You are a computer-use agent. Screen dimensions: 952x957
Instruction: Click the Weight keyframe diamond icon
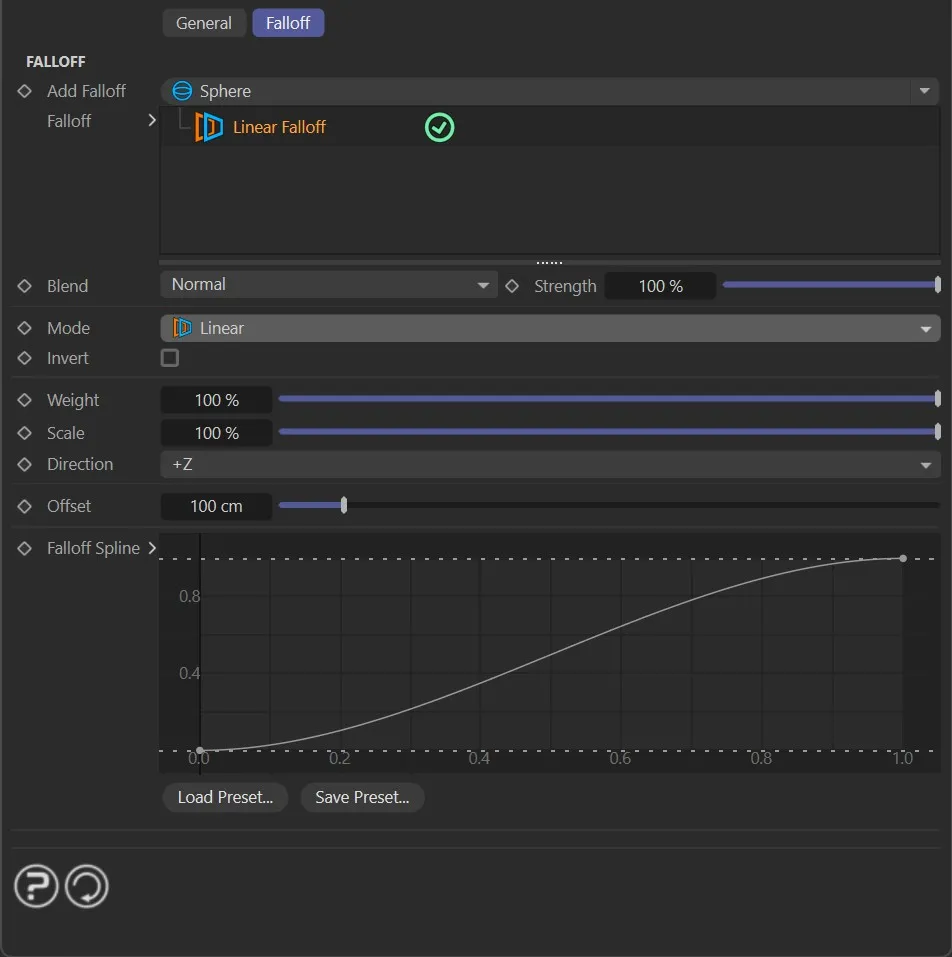click(x=25, y=400)
